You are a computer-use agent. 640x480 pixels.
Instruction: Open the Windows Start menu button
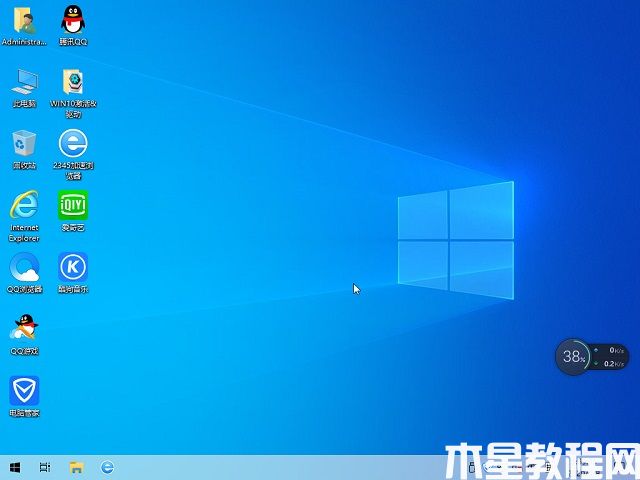click(x=15, y=467)
